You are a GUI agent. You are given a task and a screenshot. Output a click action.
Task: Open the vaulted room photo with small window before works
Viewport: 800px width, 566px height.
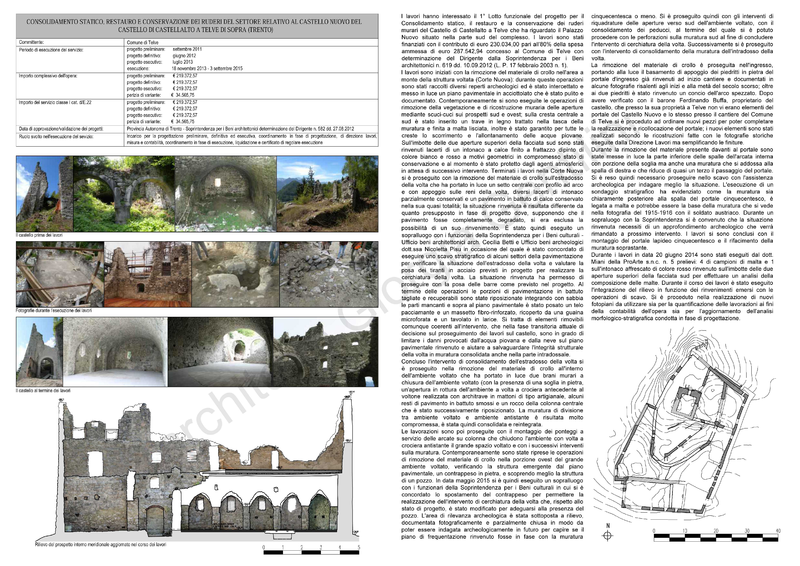226,194
